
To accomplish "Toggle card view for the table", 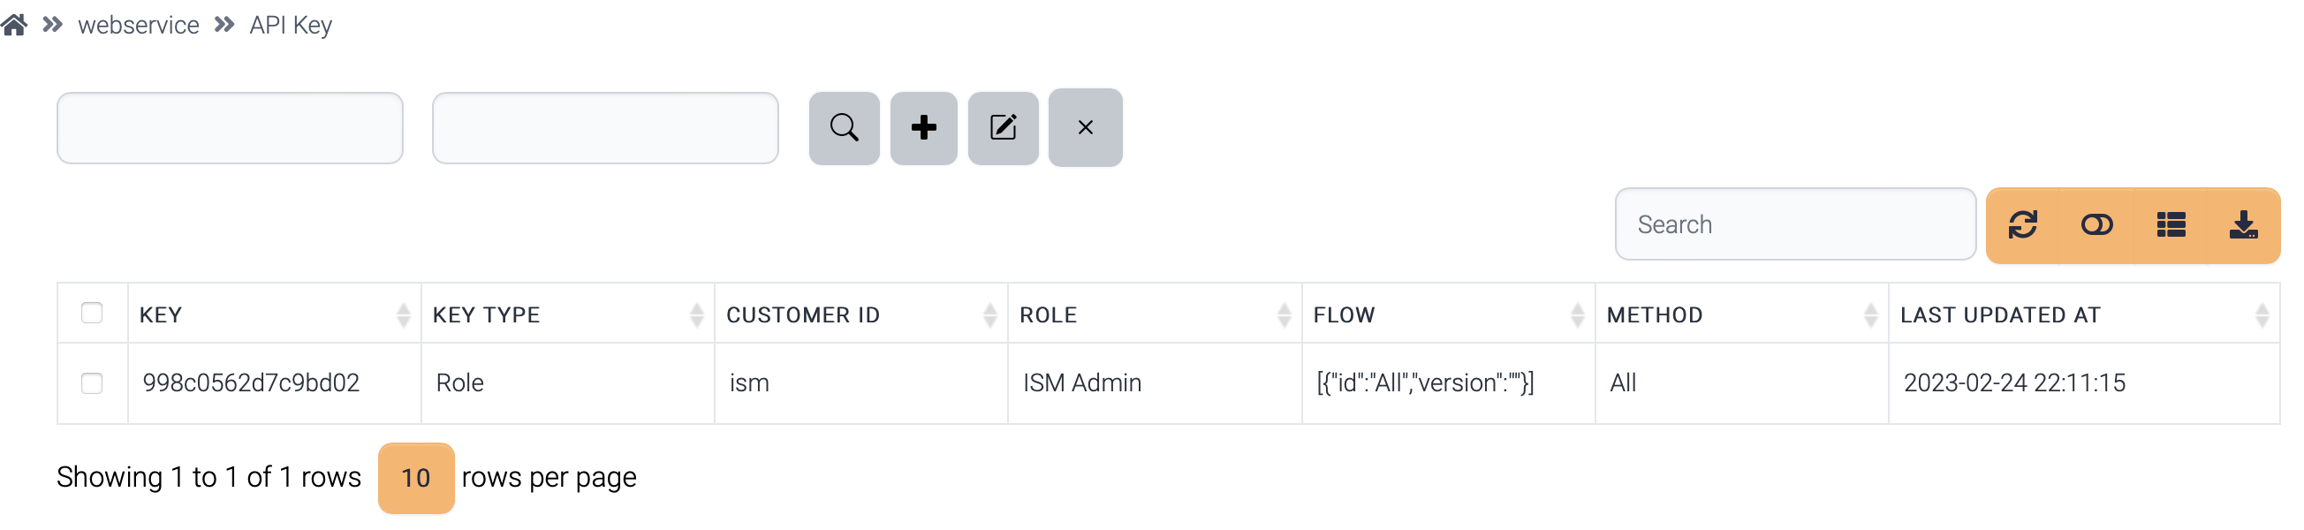I will pos(2097,225).
